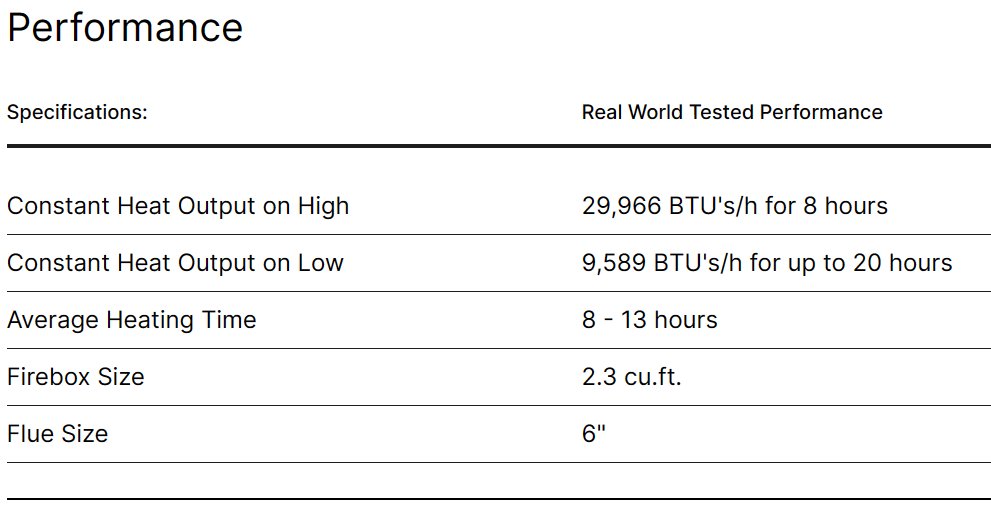The width and height of the screenshot is (991, 508).
Task: Select the 'Flue Size' row label
Action: [x=57, y=434]
